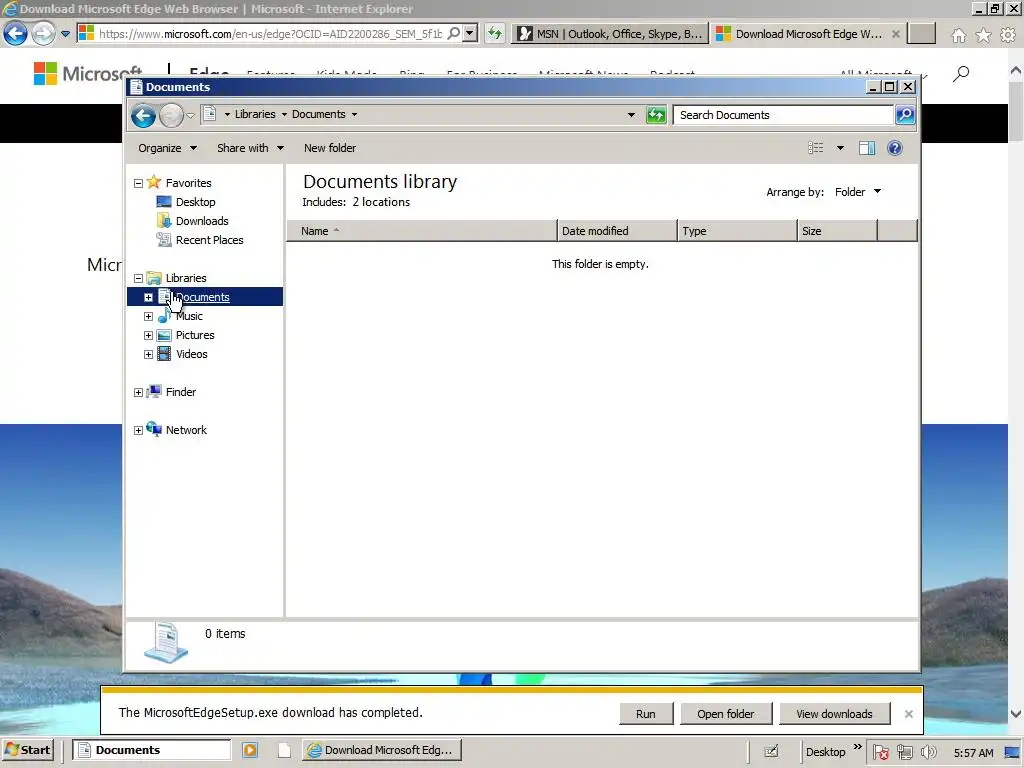The width and height of the screenshot is (1024, 768).
Task: Click into the Search Documents field
Action: click(x=783, y=115)
